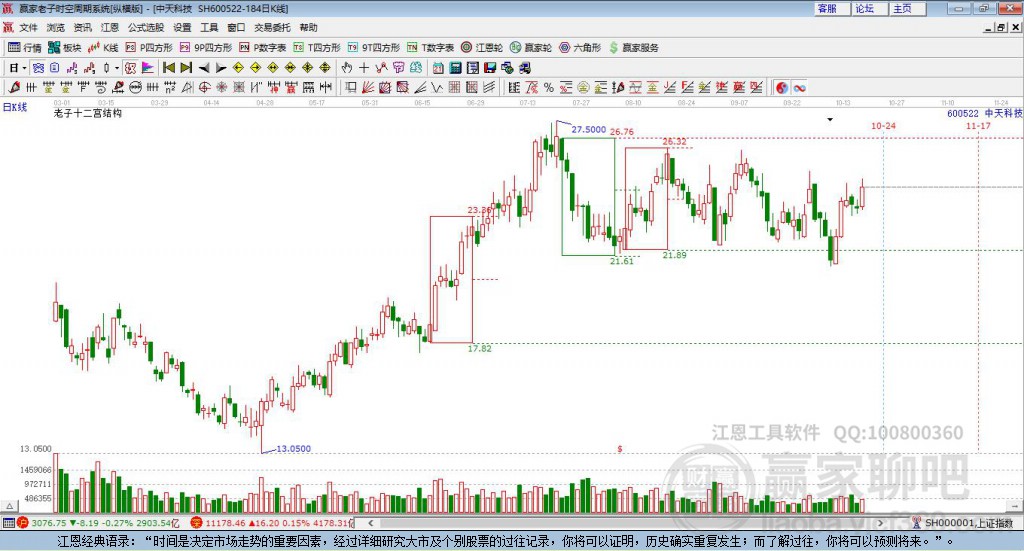Open the calculator icon in toolbar
The image size is (1024, 551).
pos(455,68)
